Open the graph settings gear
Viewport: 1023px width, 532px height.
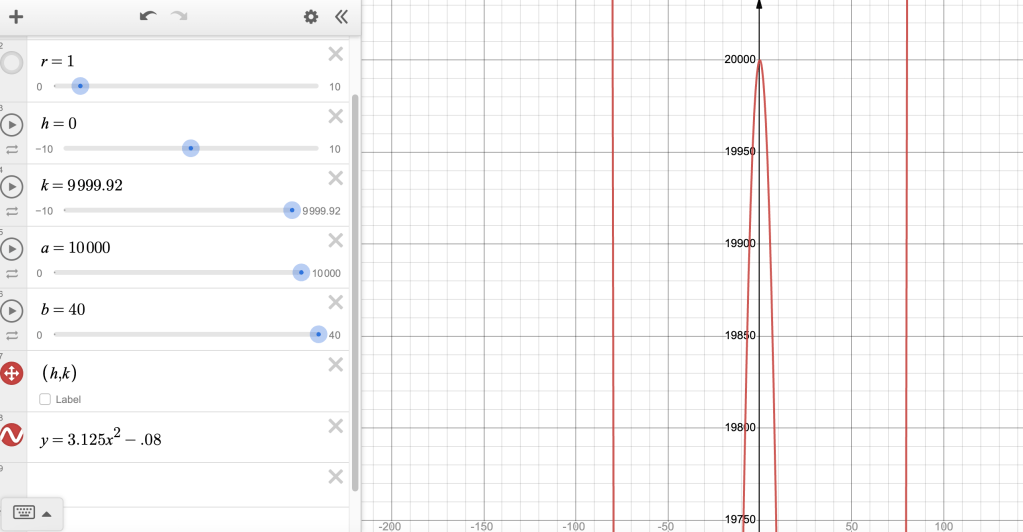311,17
